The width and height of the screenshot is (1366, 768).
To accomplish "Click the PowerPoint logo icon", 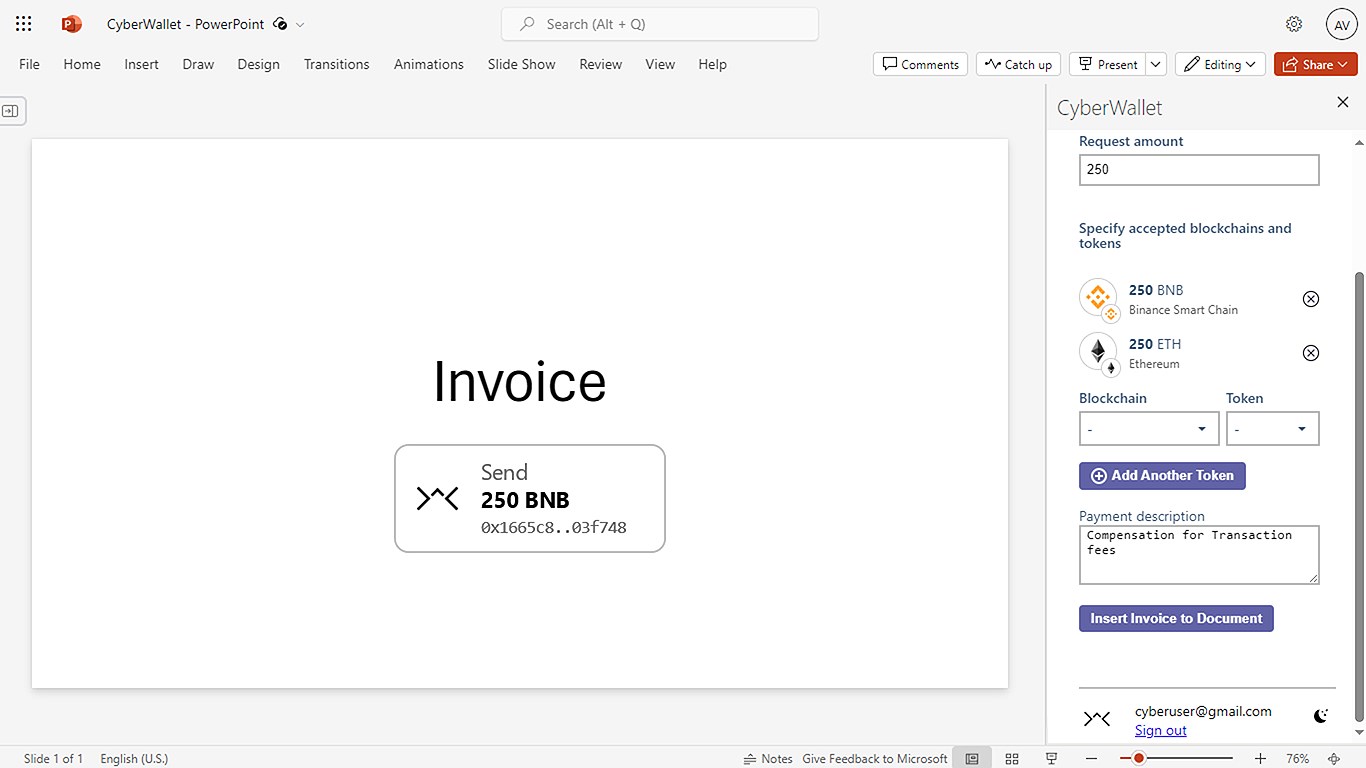I will coord(71,24).
